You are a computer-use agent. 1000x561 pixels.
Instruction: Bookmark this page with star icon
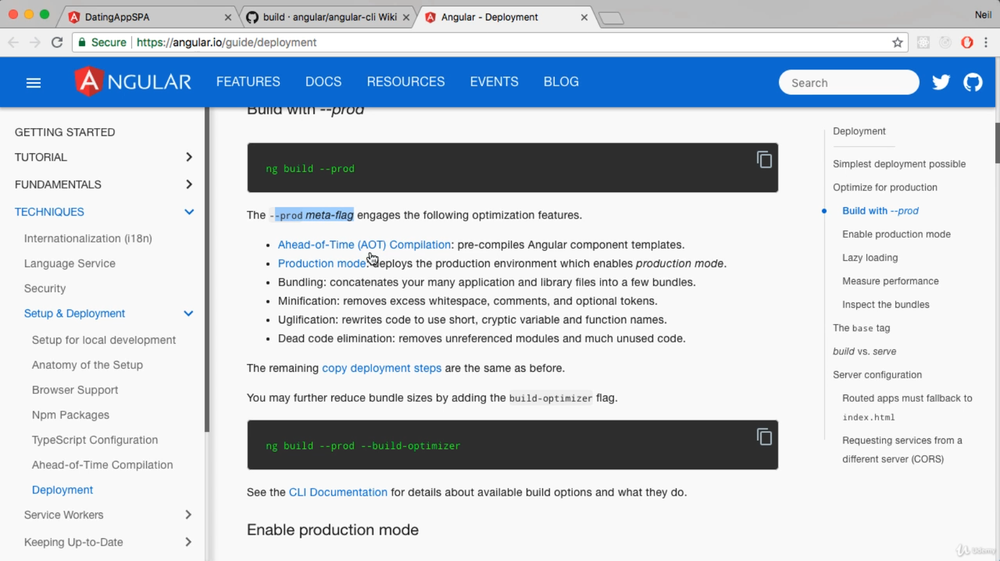coord(897,43)
